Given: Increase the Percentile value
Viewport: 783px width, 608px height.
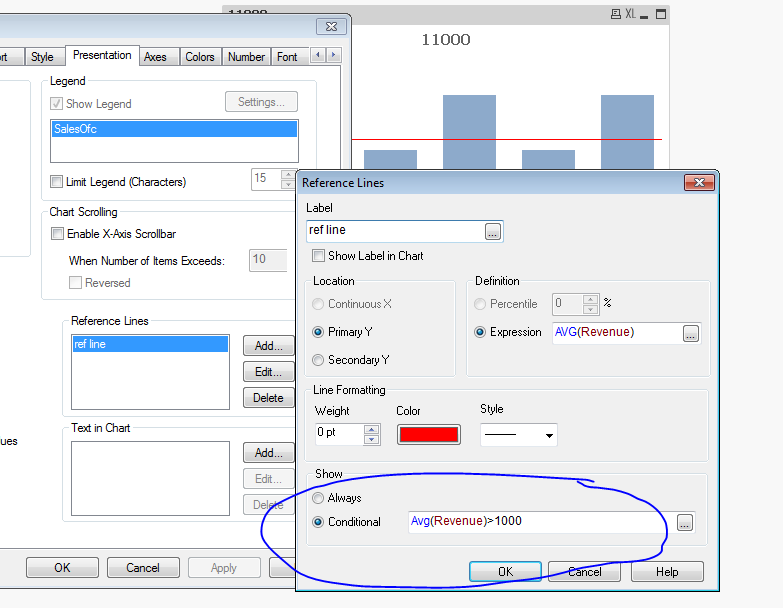Looking at the screenshot, I should [x=590, y=300].
